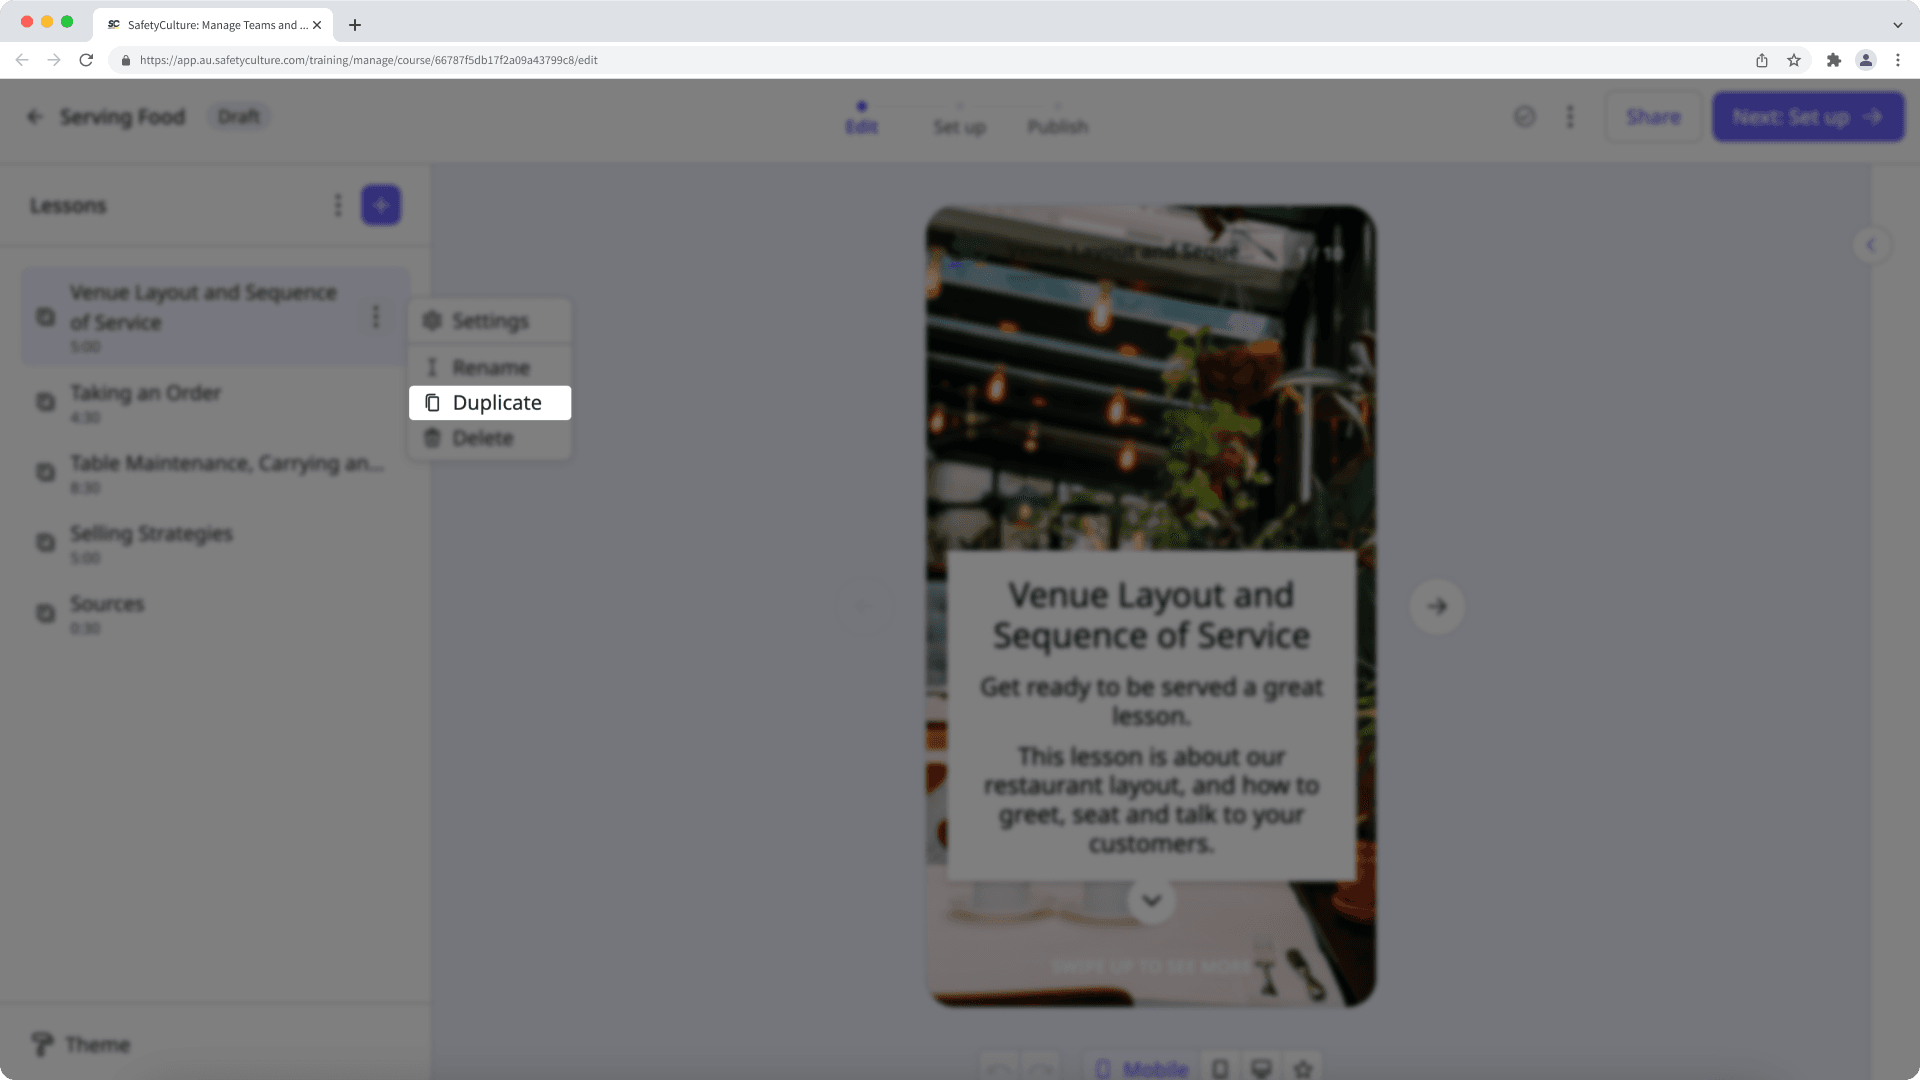Advance the slide with the right arrow
This screenshot has height=1080, width=1920.
tap(1437, 606)
